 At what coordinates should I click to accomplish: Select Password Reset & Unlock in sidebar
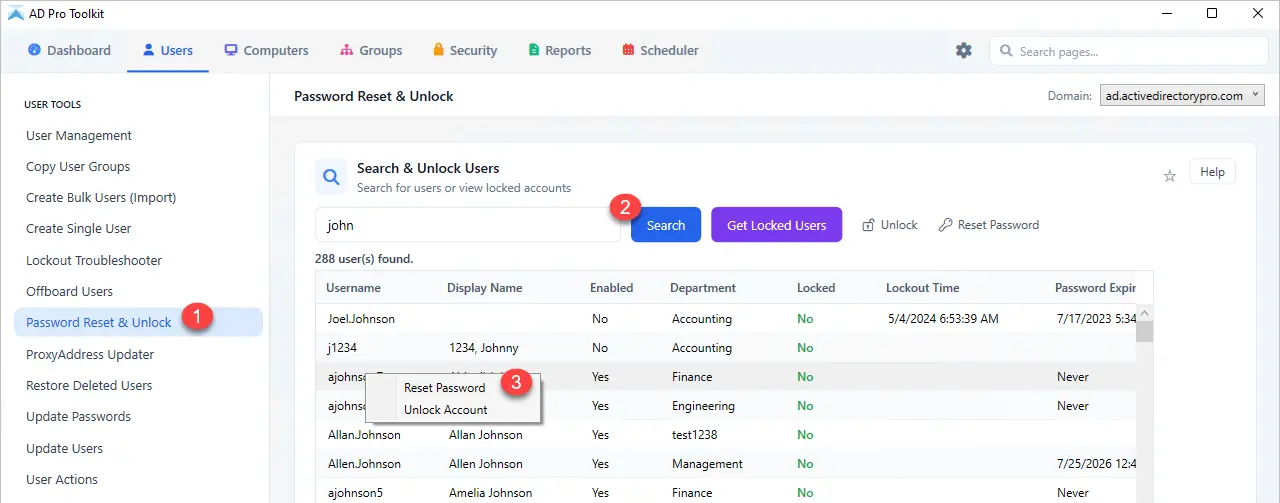(x=138, y=322)
